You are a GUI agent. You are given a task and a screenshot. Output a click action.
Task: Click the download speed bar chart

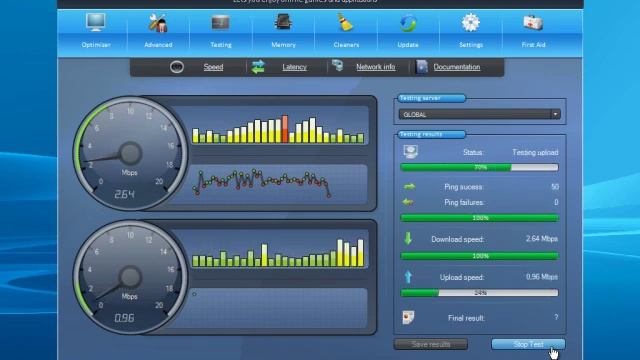[x=278, y=129]
